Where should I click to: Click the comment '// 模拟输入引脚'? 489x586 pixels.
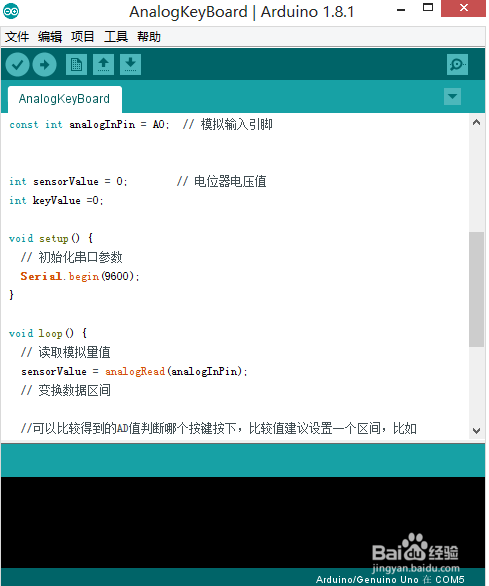(x=228, y=124)
